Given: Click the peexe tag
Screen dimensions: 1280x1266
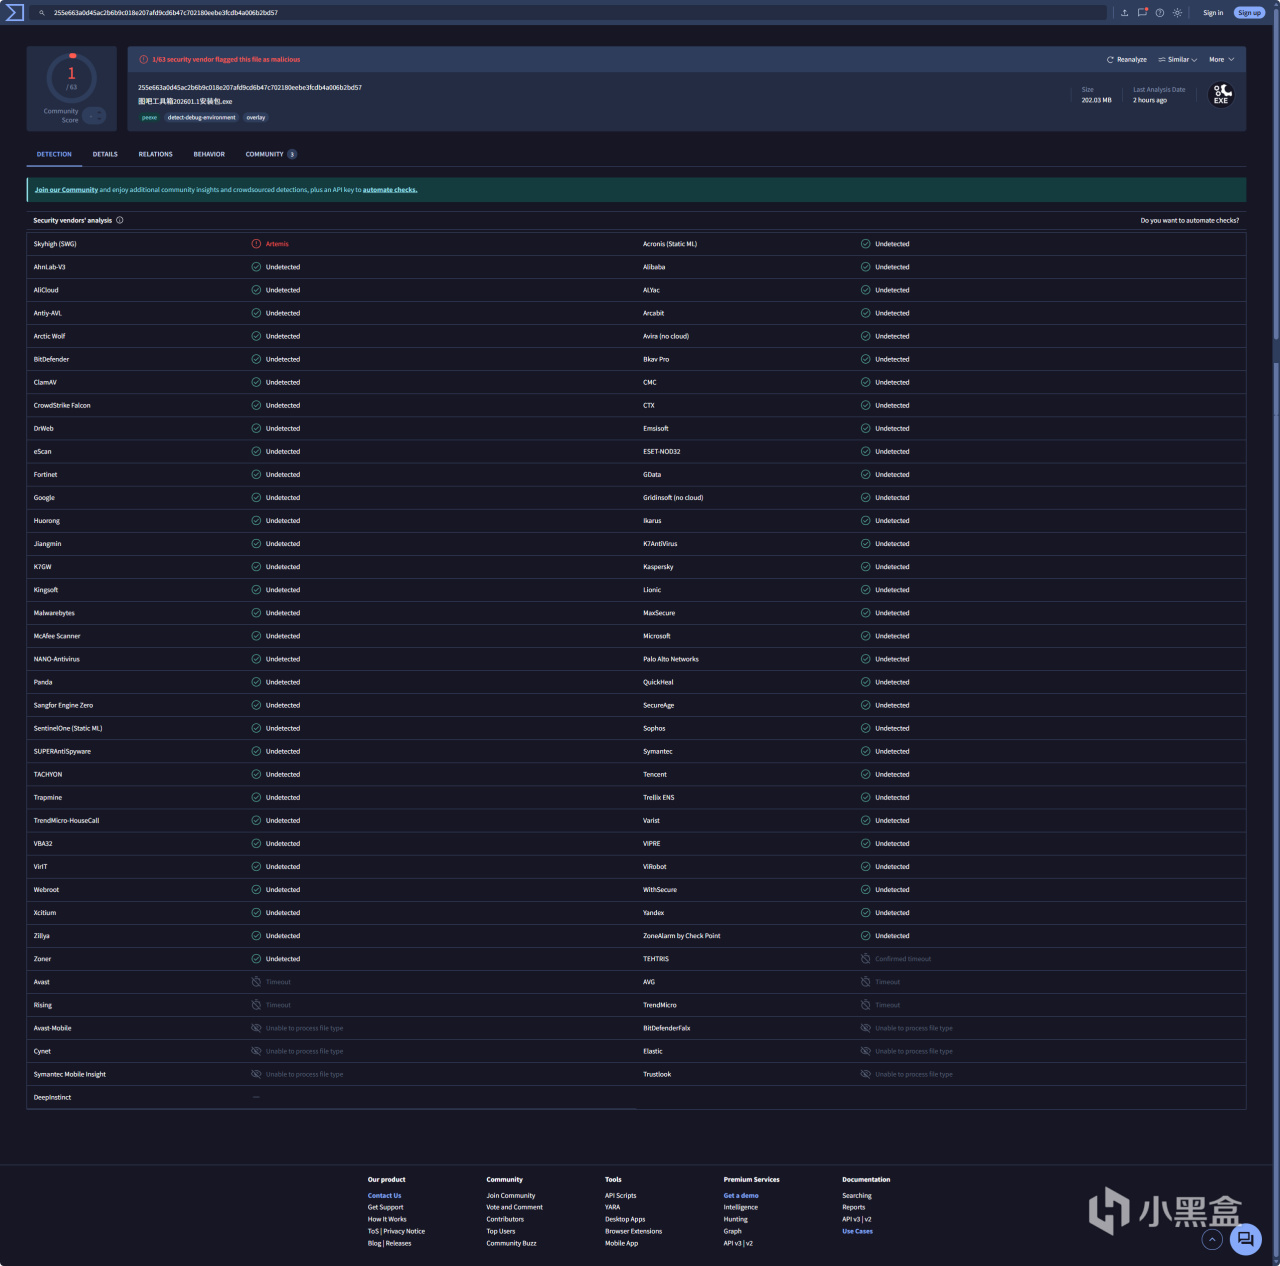Looking at the screenshot, I should (x=149, y=118).
